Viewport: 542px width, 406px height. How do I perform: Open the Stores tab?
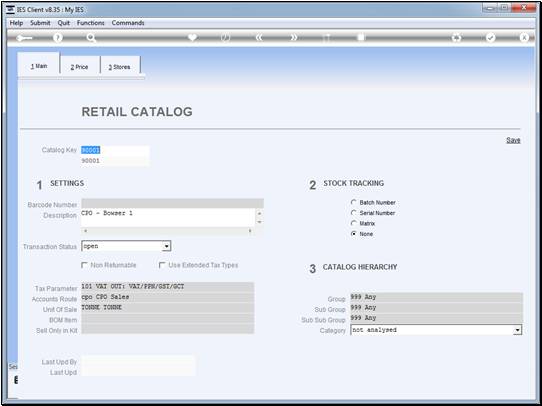[120, 67]
